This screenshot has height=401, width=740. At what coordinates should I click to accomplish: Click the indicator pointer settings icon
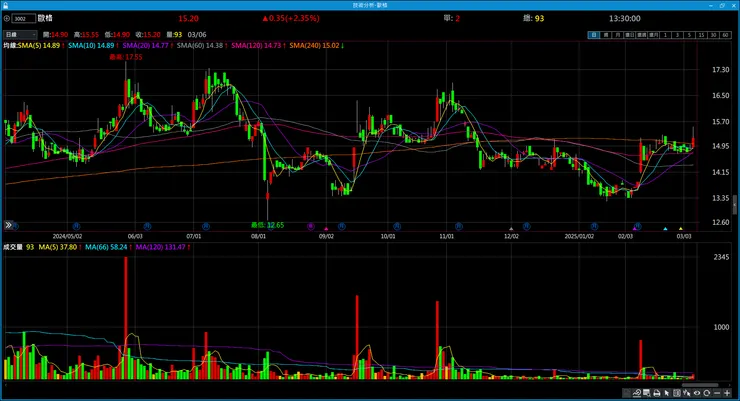pyautogui.click(x=687, y=393)
